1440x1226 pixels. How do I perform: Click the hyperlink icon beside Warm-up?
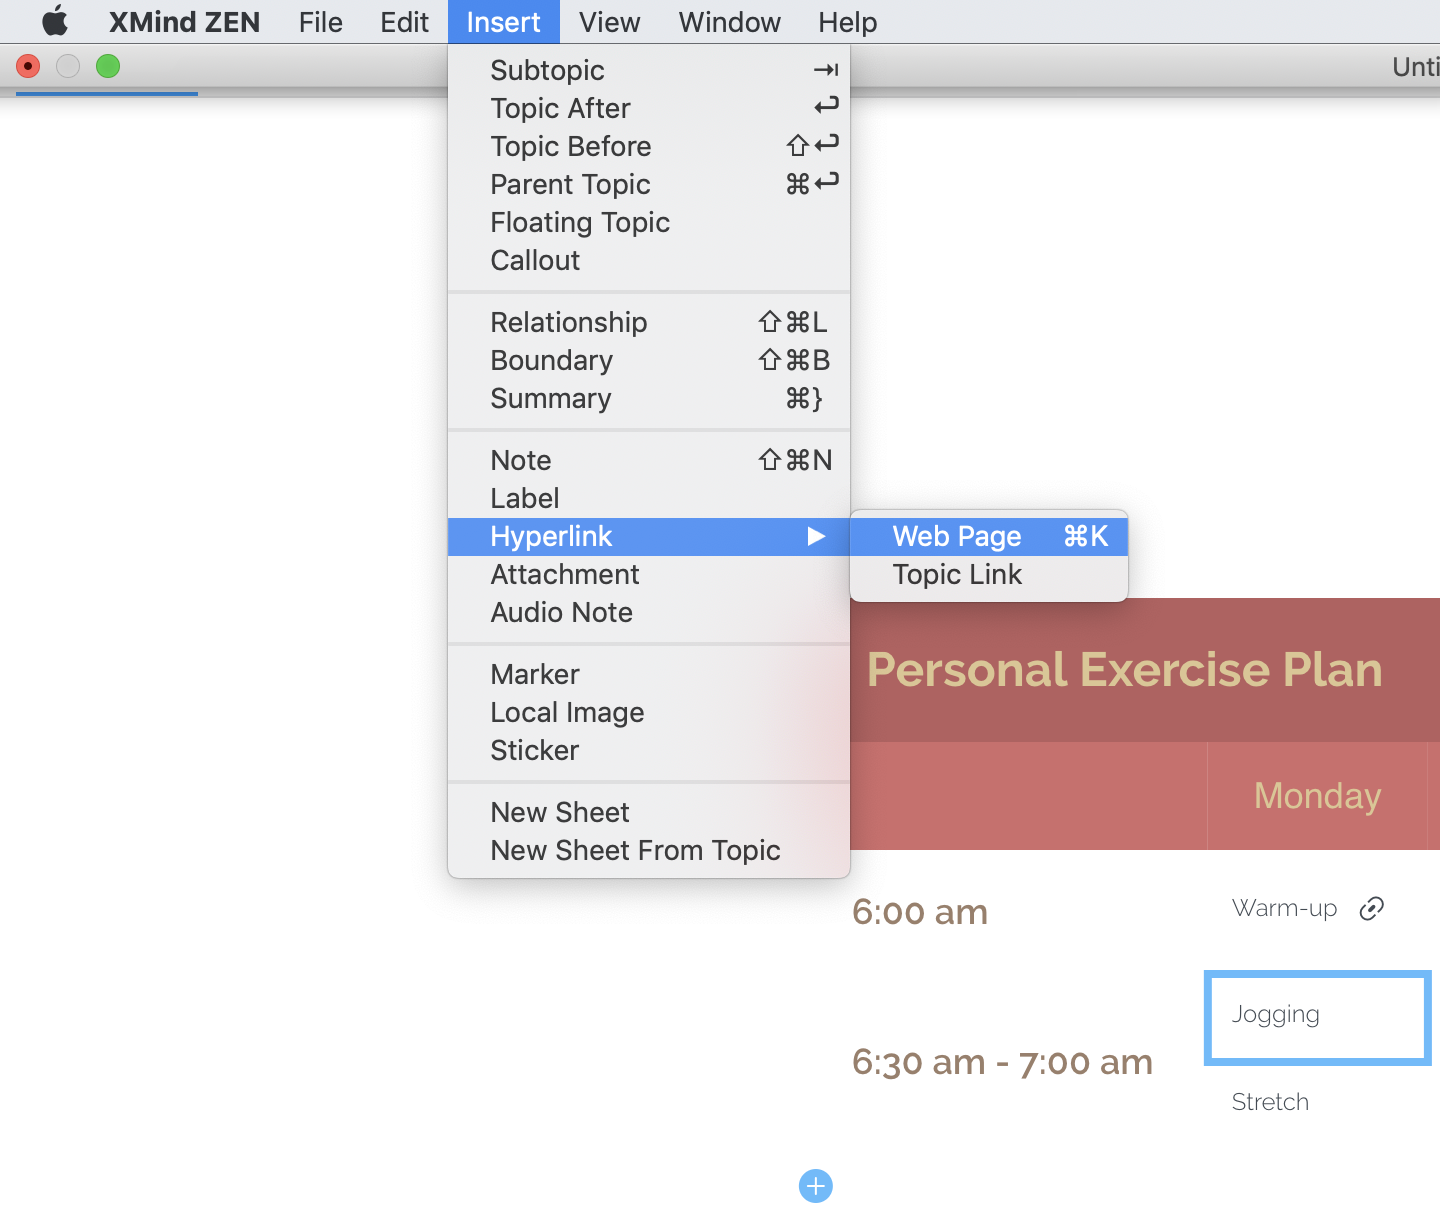pyautogui.click(x=1372, y=908)
